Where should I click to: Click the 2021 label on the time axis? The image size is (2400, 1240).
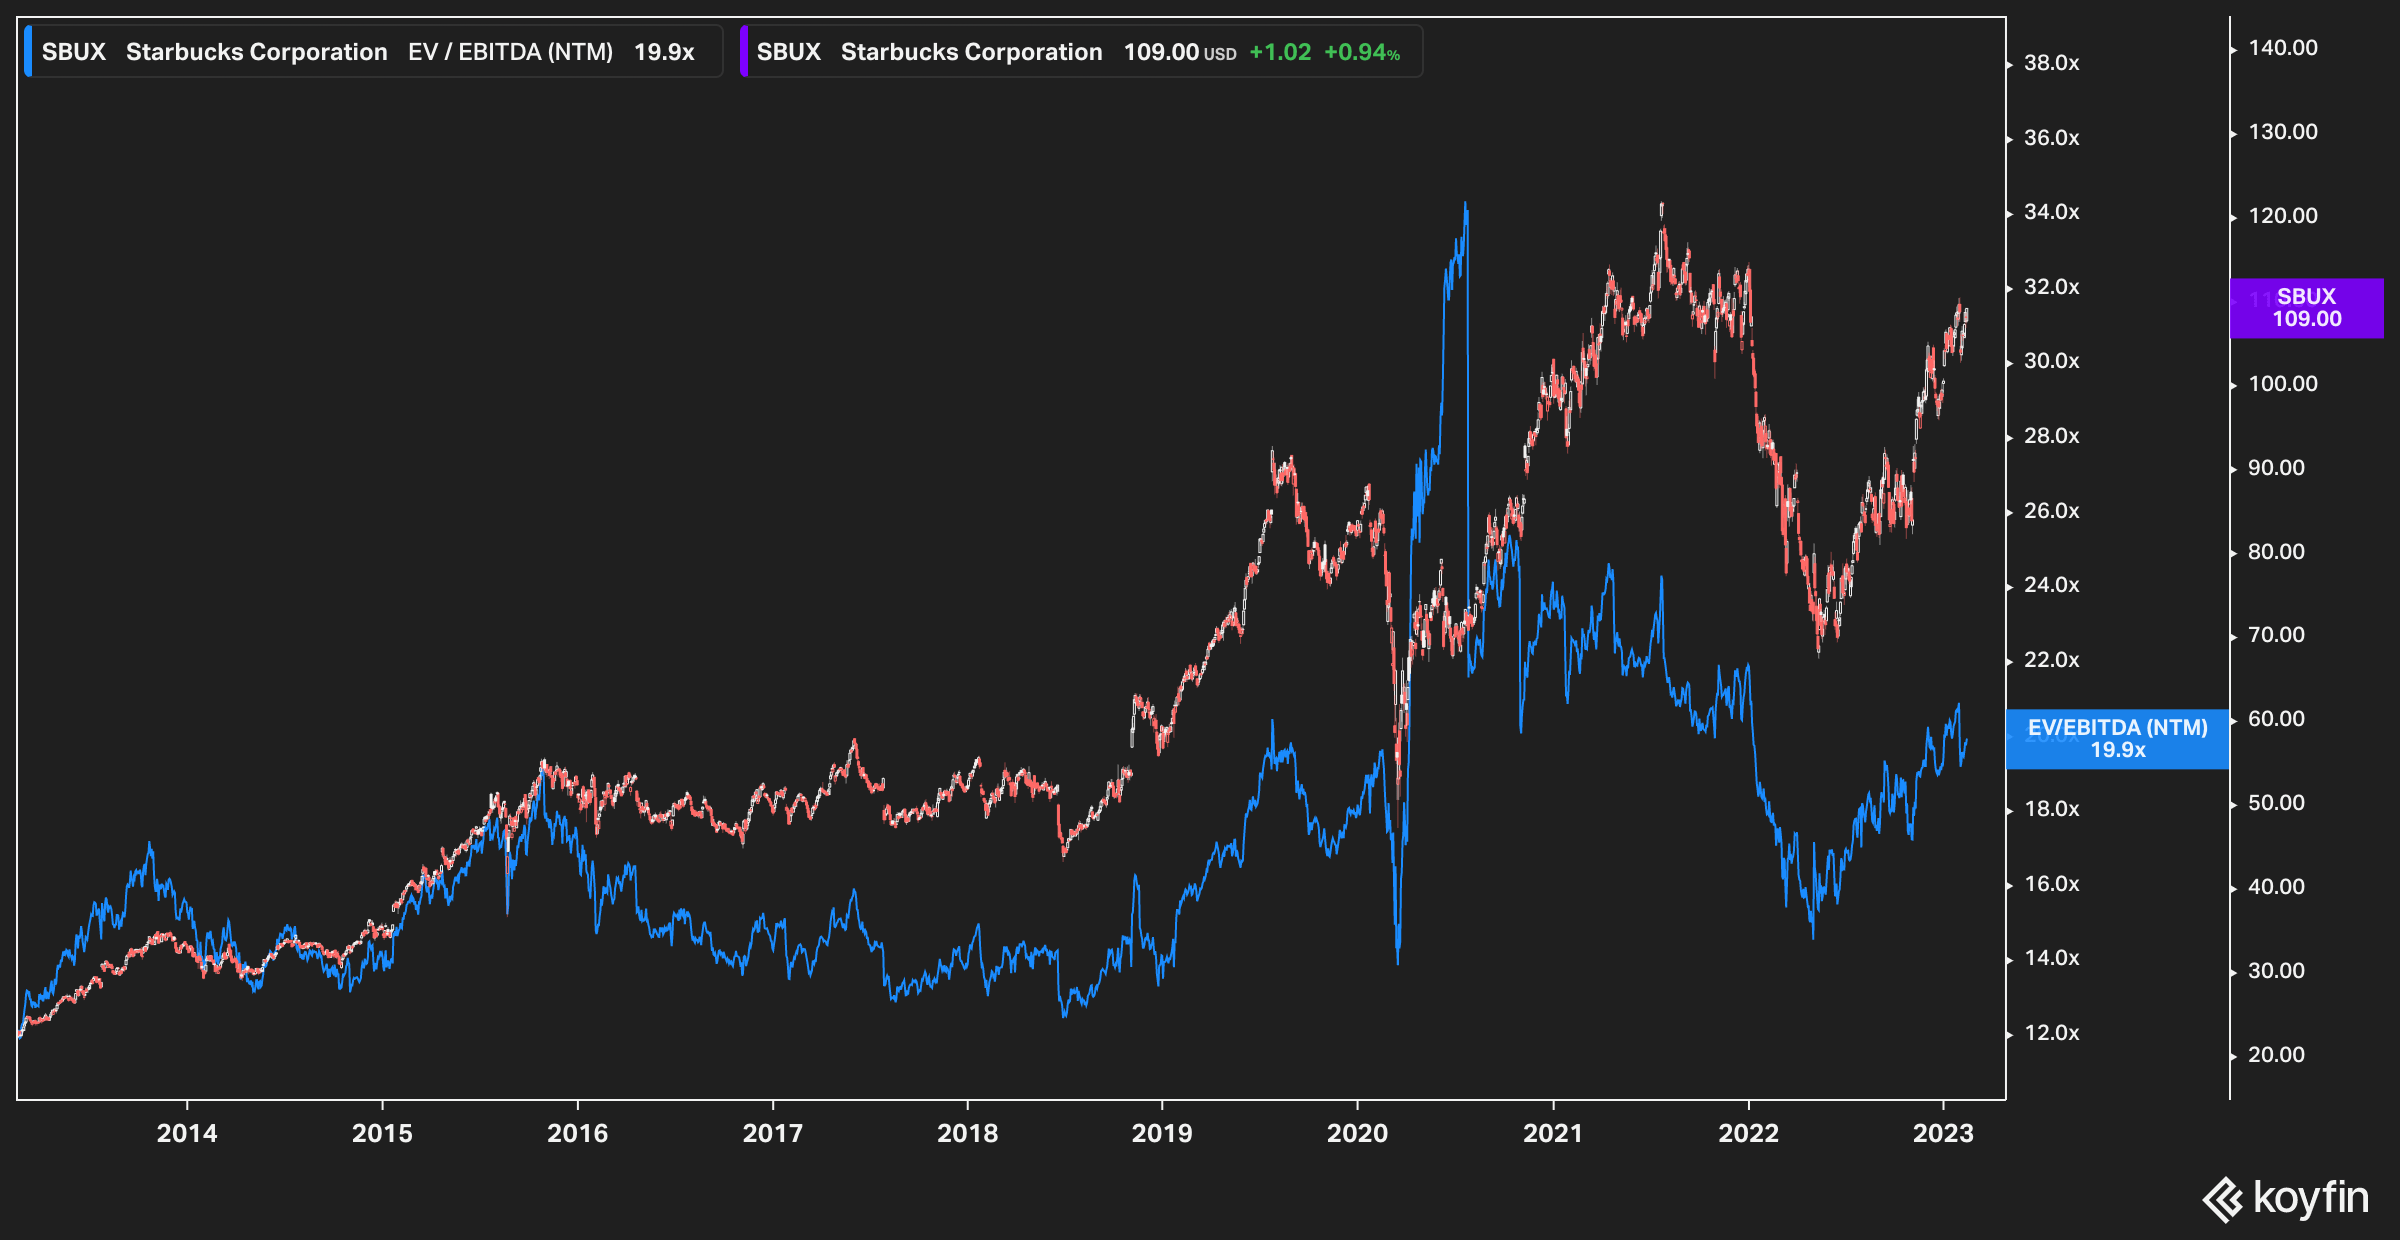pyautogui.click(x=1553, y=1134)
